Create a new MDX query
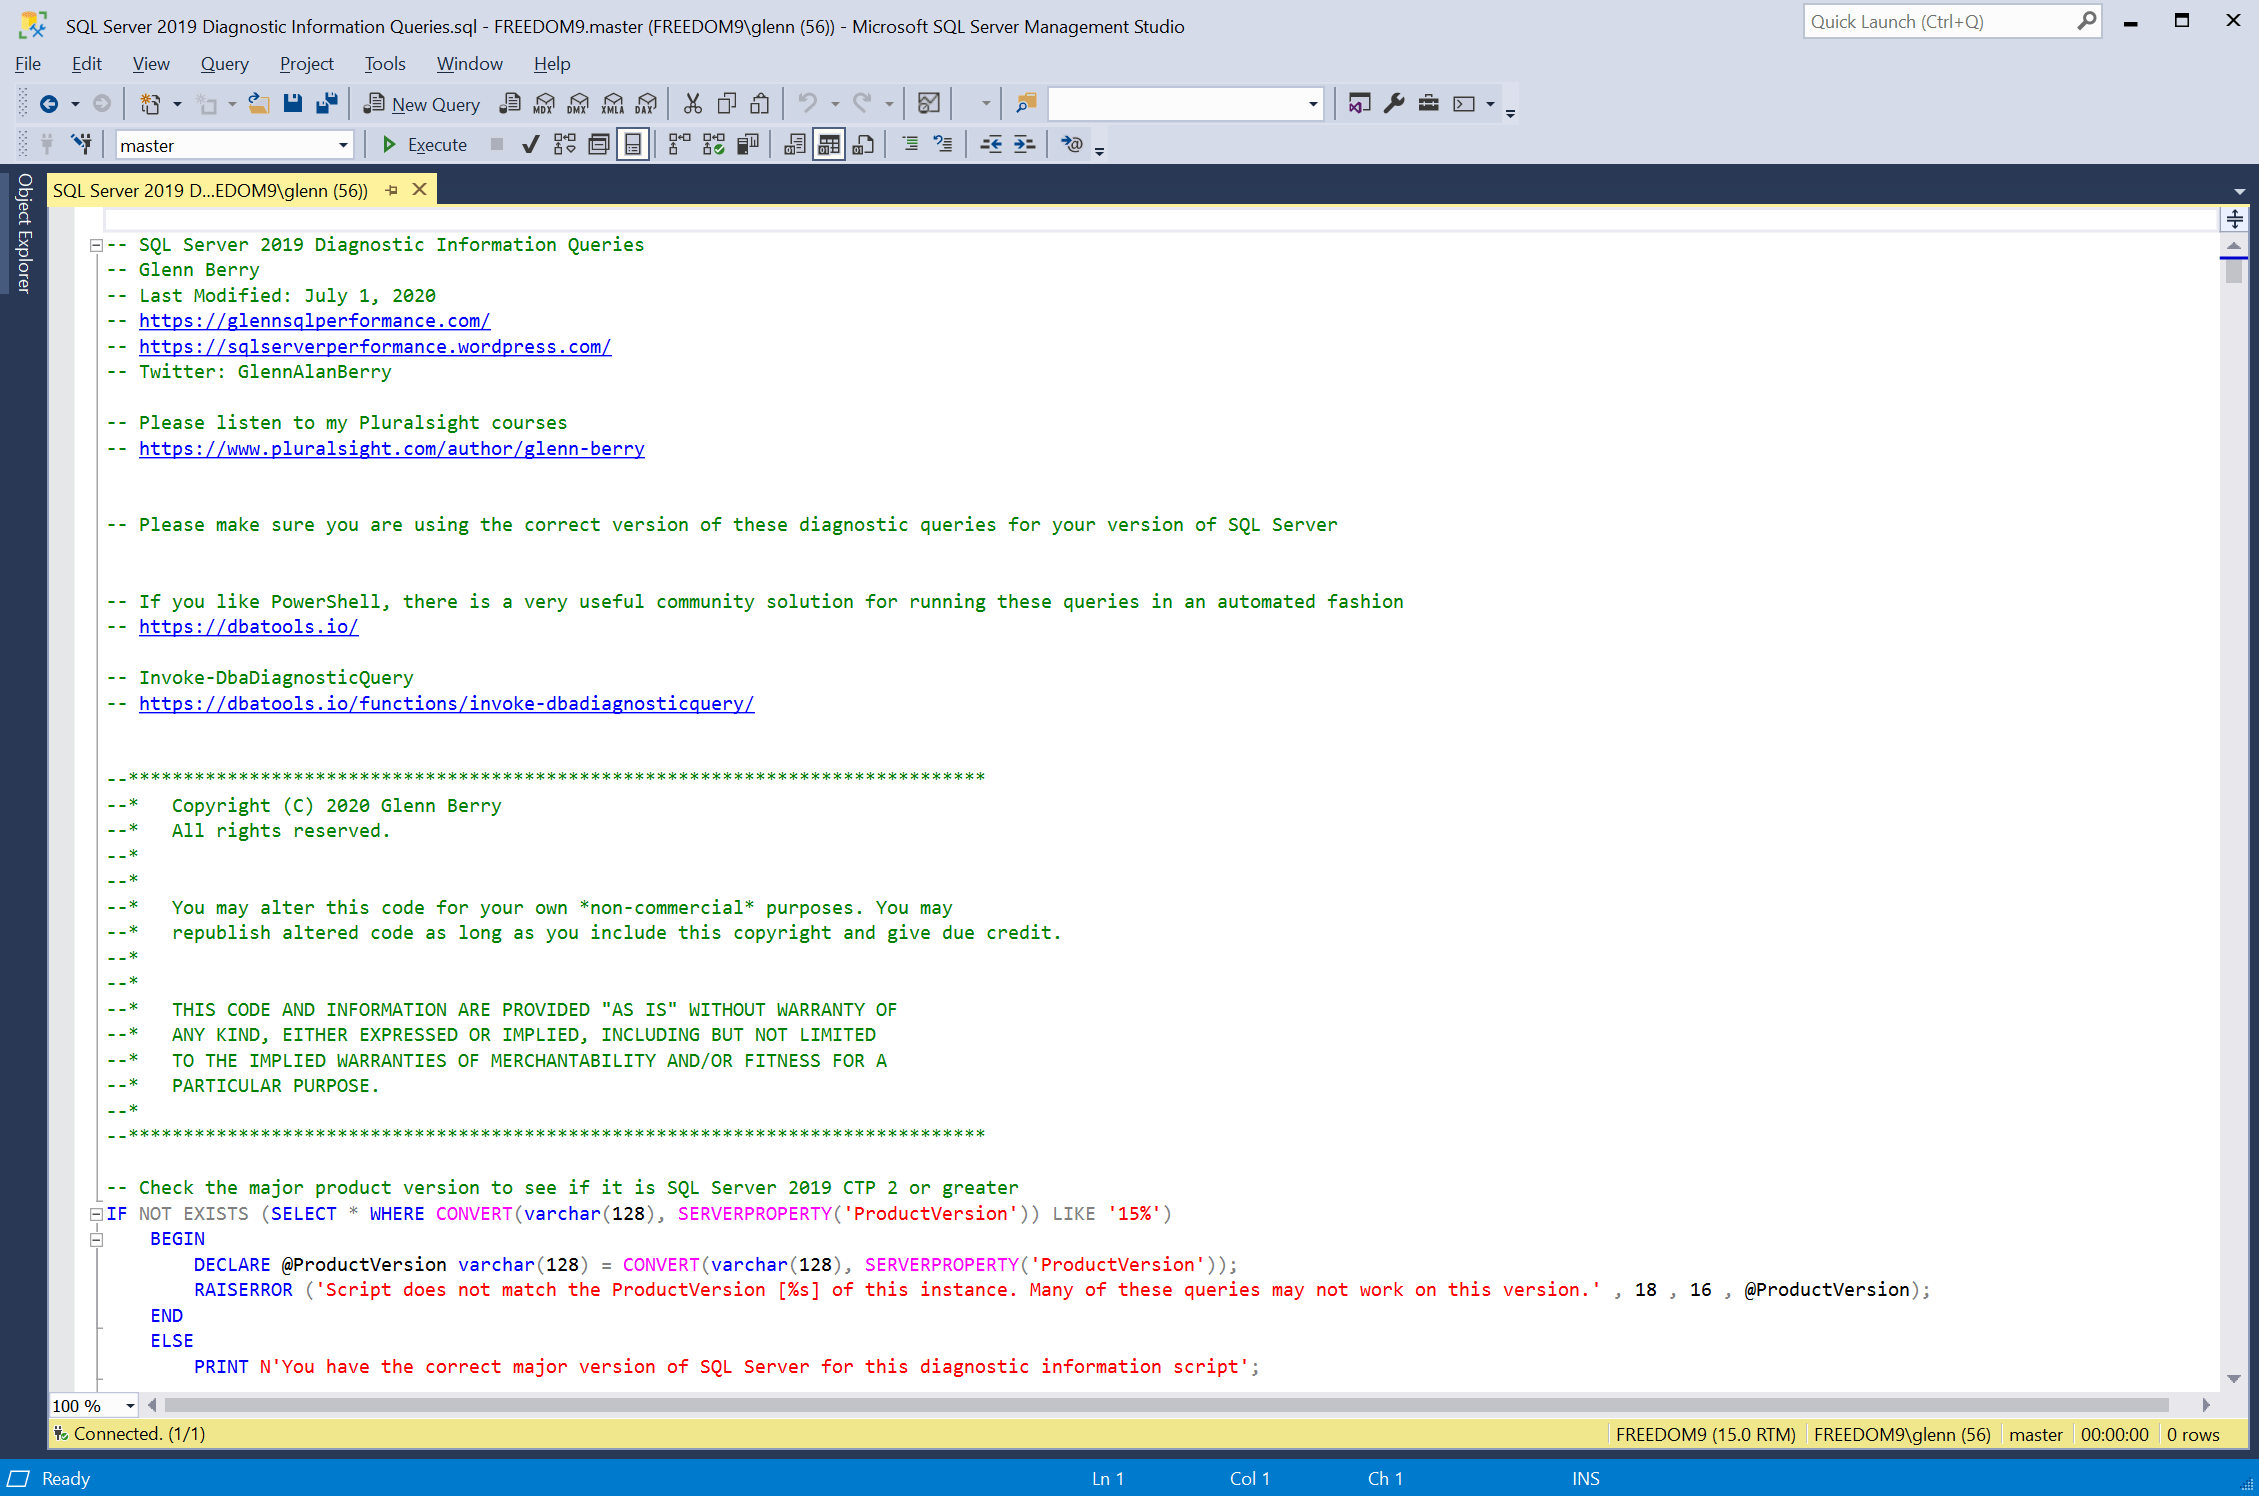This screenshot has height=1496, width=2259. (545, 103)
